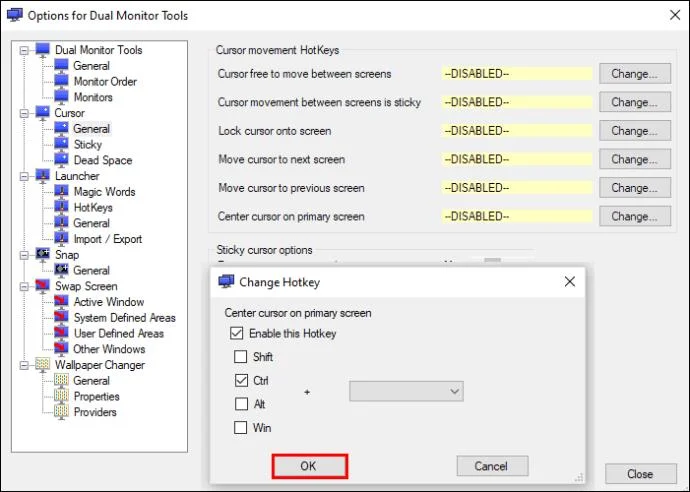Uncheck Enable this Hotkey checkbox
Image resolution: width=690 pixels, height=492 pixels.
(x=236, y=333)
